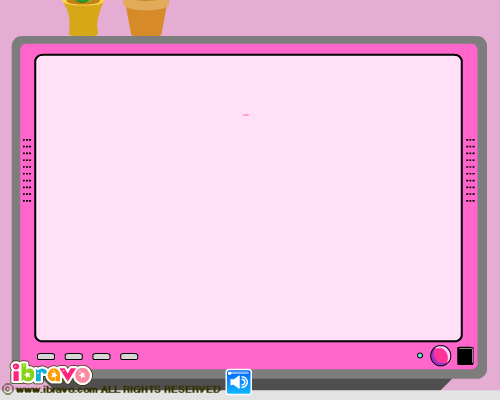Image resolution: width=500 pixels, height=400 pixels.
Task: Select the yellow flower pot
Action: 83,17
